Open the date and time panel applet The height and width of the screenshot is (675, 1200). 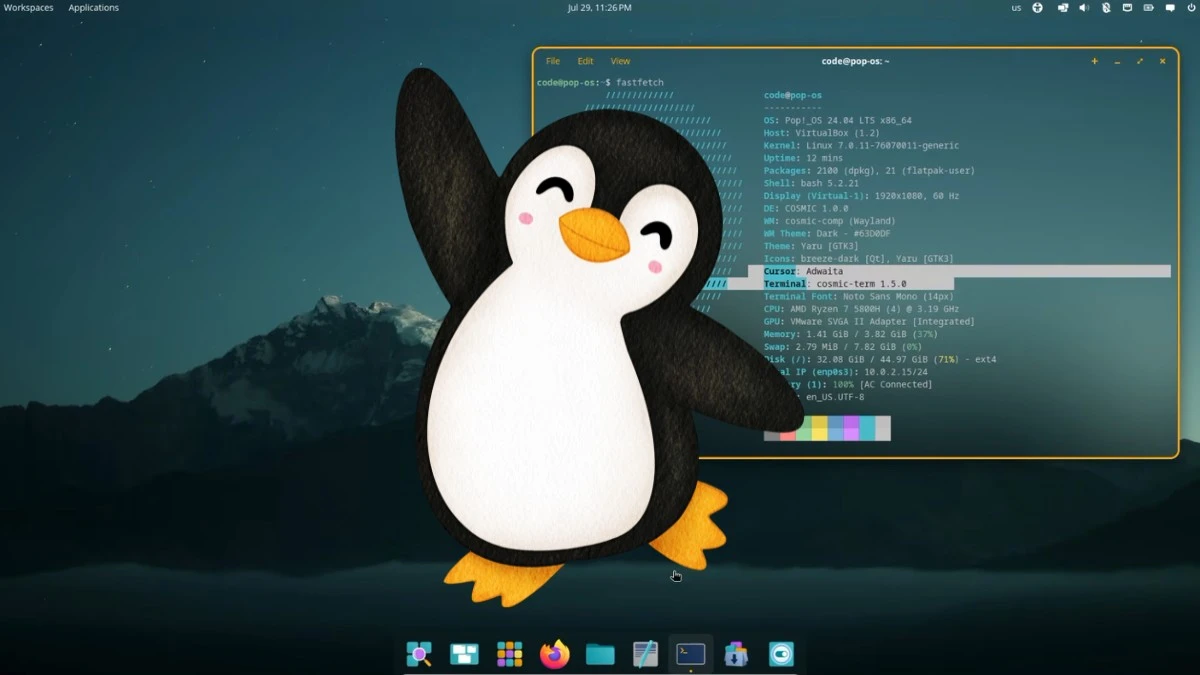click(599, 8)
